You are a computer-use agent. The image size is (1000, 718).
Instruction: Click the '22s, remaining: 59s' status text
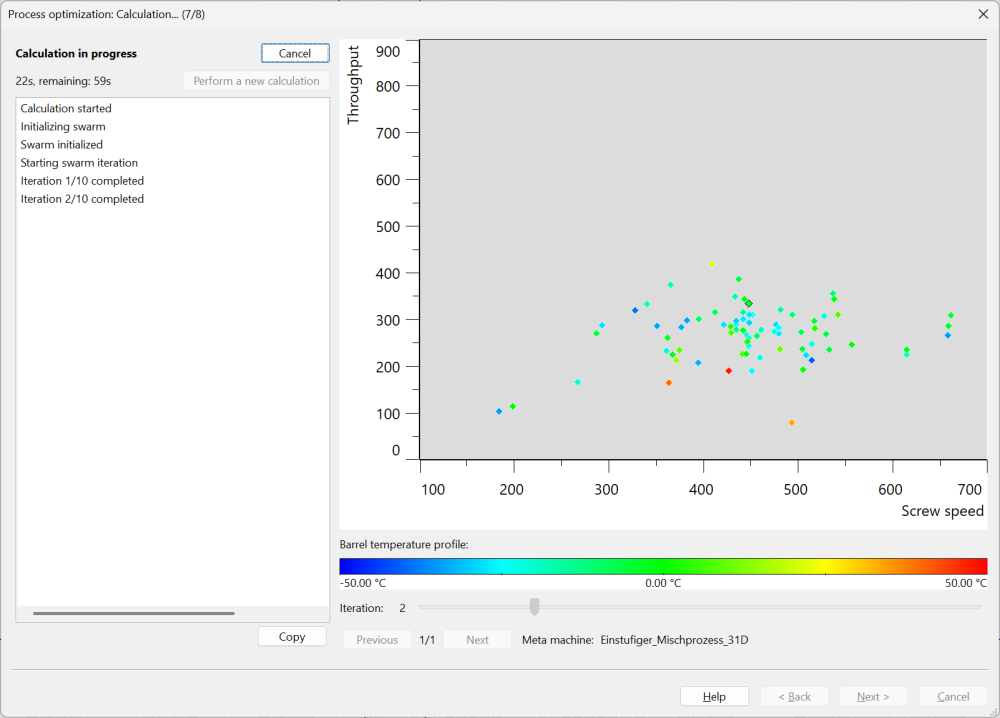coord(63,81)
